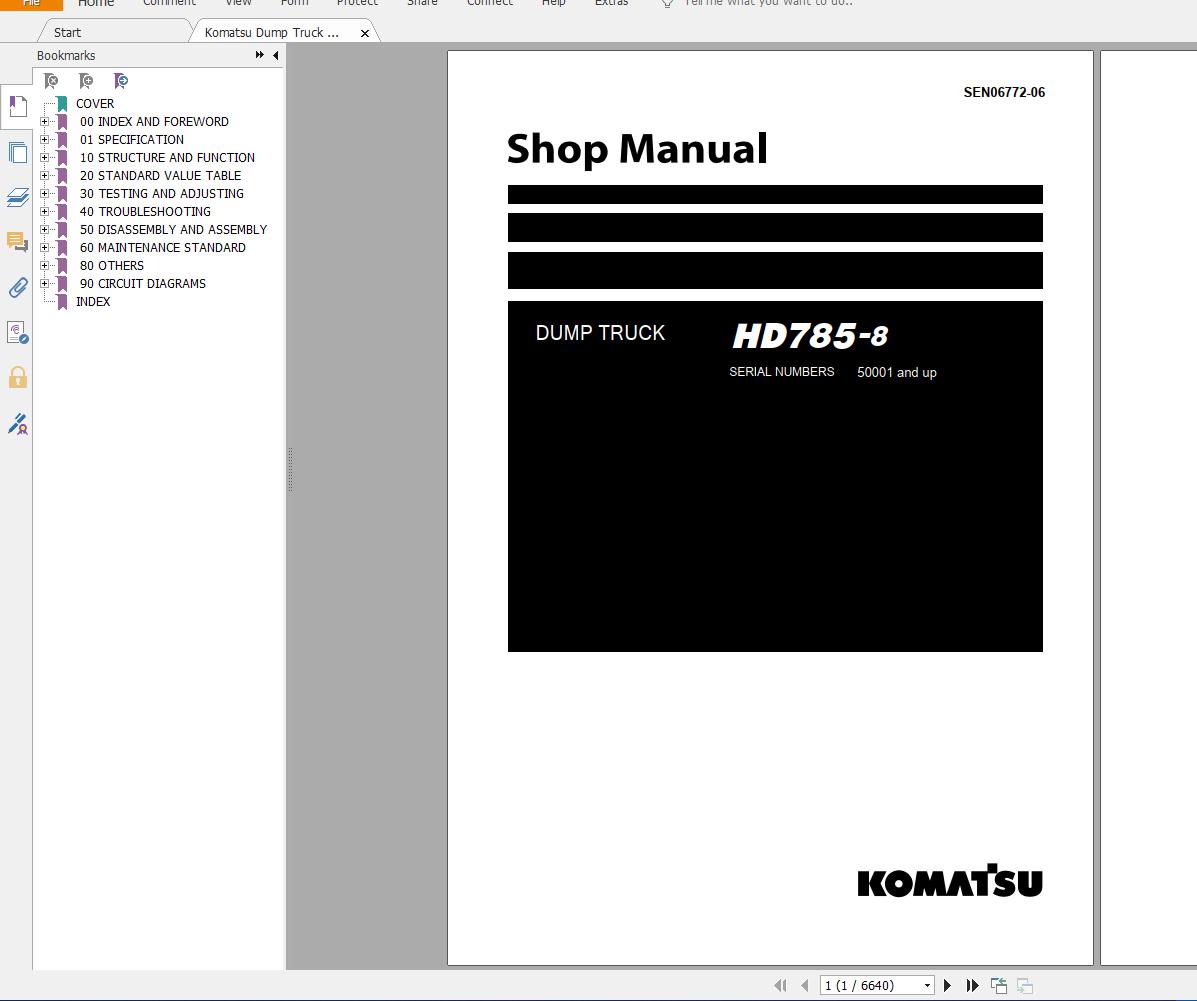Click the Bookmarks panel title
Viewport: 1197px width, 1001px height.
point(66,56)
